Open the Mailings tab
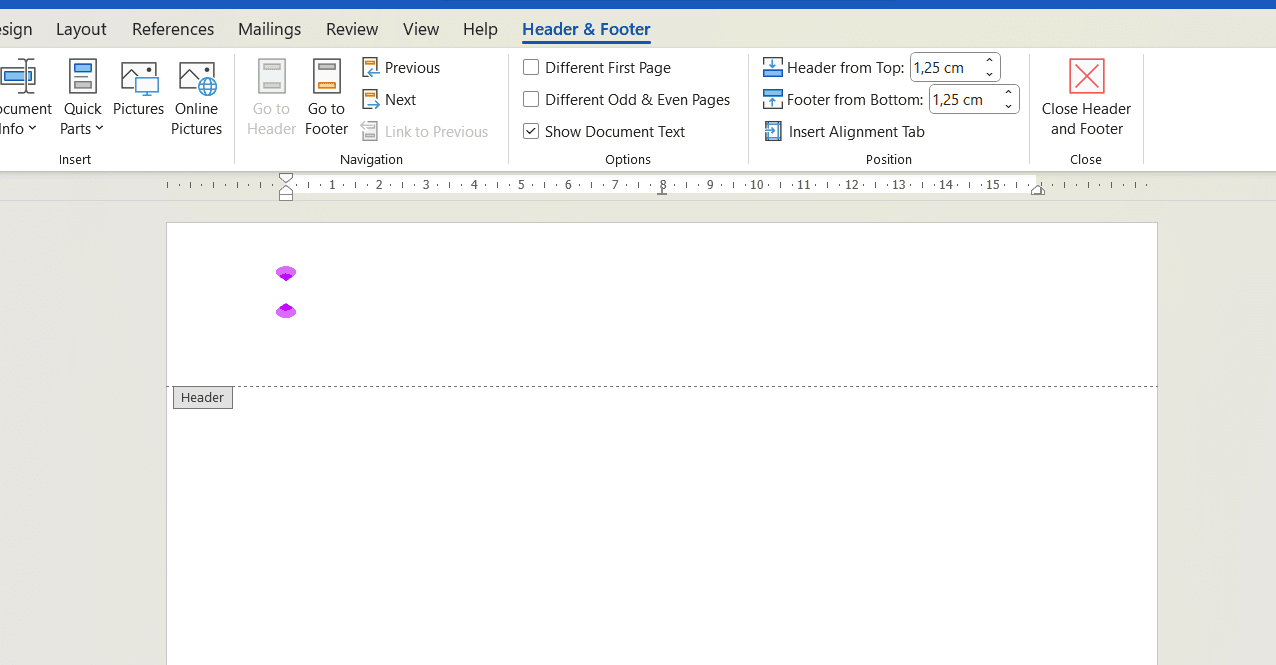Screen dimensions: 1276x665 tap(269, 29)
